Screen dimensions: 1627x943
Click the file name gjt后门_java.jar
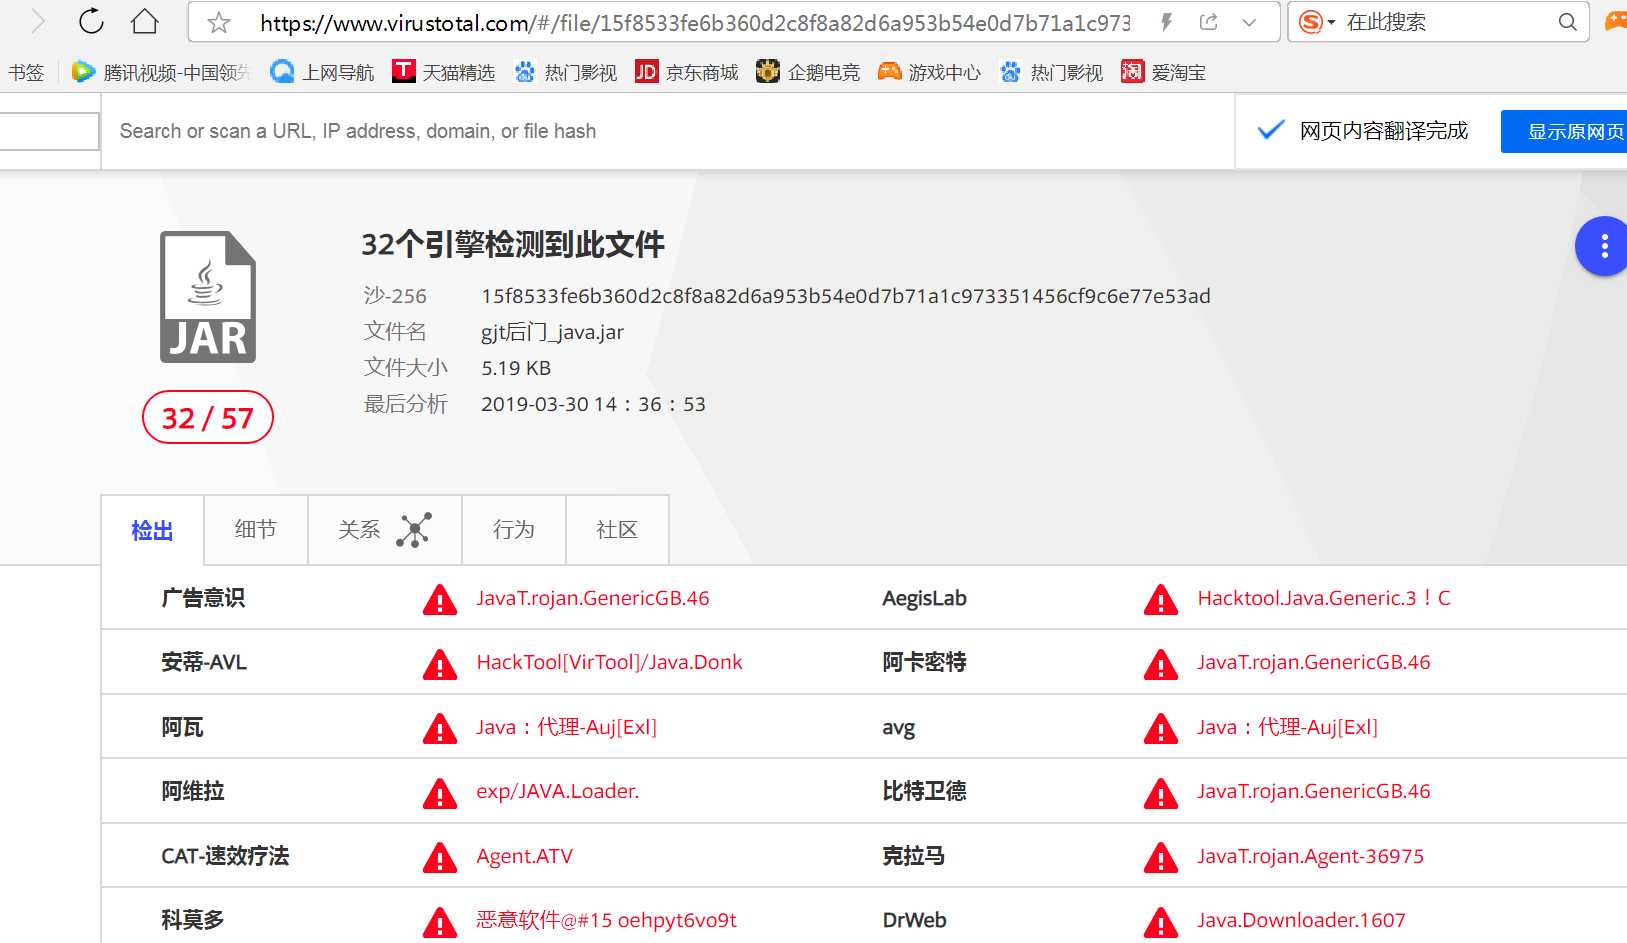552,332
